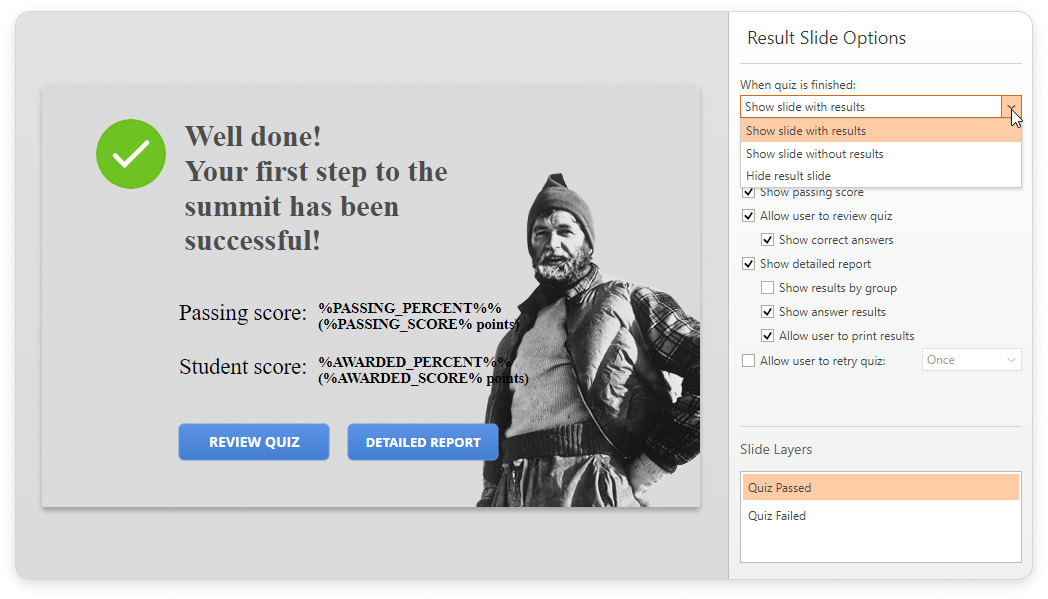The height and width of the screenshot is (599, 1048).
Task: Select the %PASSING_PERCENT%% placeholder text
Action: tap(410, 308)
